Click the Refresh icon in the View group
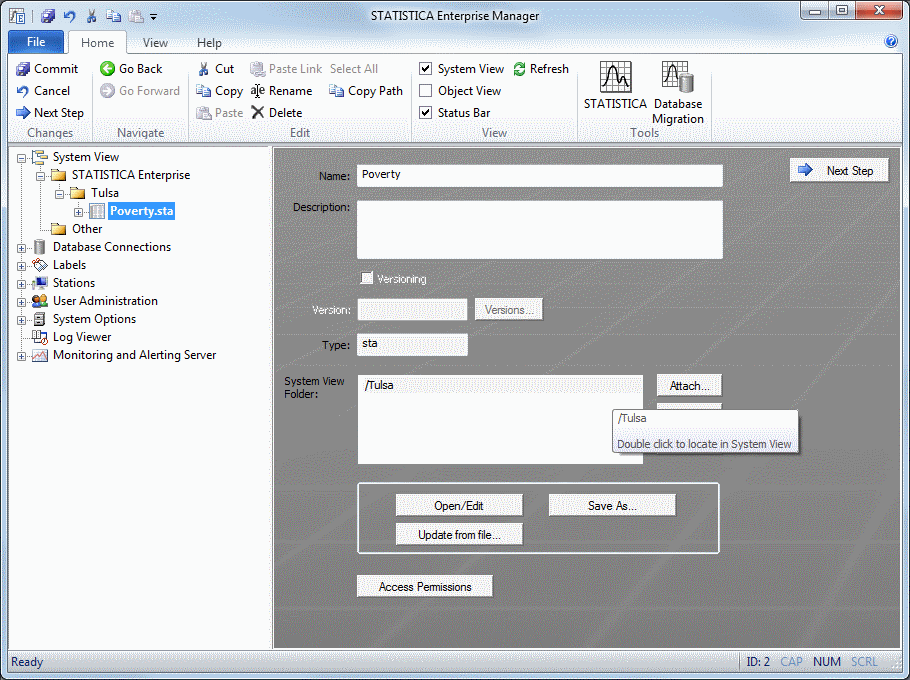Viewport: 910px width, 680px height. coord(520,69)
